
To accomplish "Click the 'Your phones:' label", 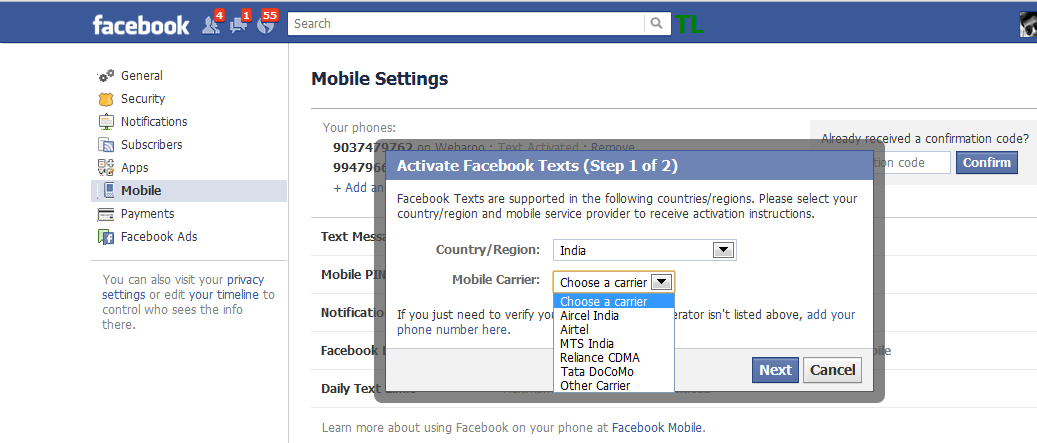I will pos(359,128).
